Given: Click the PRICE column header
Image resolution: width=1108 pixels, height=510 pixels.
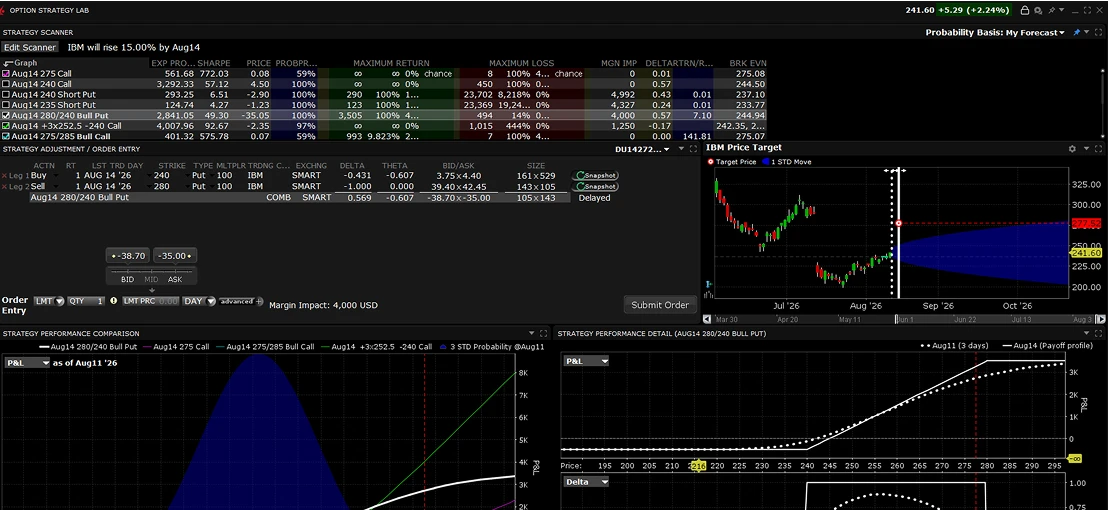Looking at the screenshot, I should (x=259, y=64).
